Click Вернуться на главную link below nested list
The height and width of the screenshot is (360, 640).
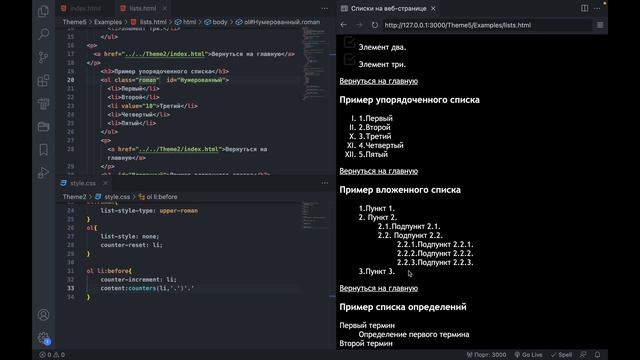[x=379, y=288]
